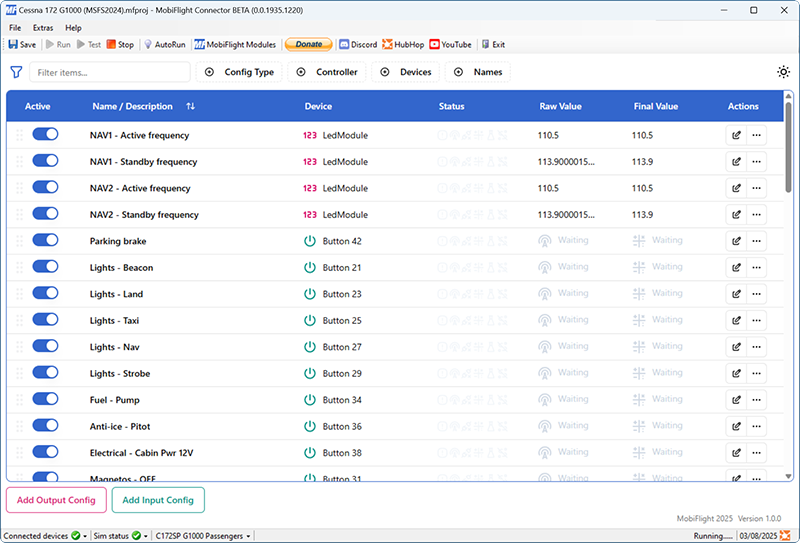
Task: Toggle the Lights - Beacon active switch
Action: pos(45,266)
